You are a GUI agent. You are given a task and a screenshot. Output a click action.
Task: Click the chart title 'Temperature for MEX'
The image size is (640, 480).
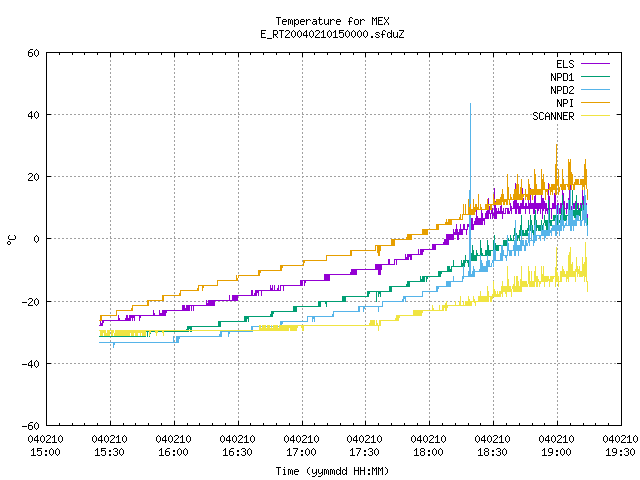[332, 21]
